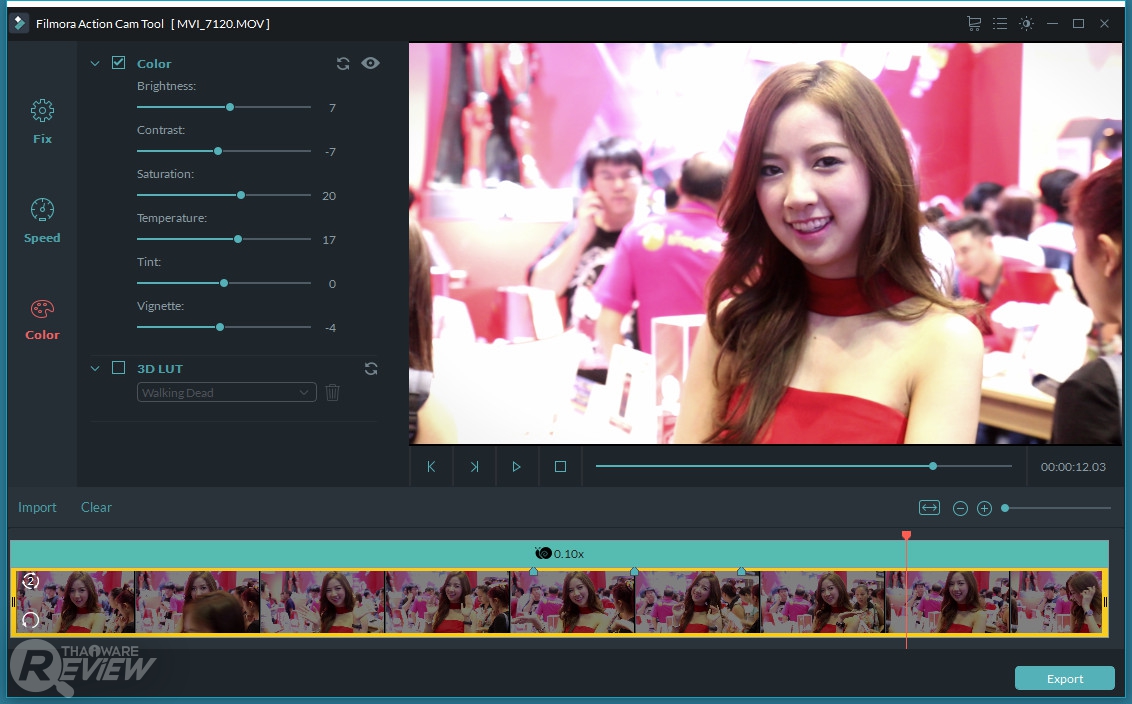1132x704 pixels.
Task: Adjust the Tint slider
Action: (224, 283)
